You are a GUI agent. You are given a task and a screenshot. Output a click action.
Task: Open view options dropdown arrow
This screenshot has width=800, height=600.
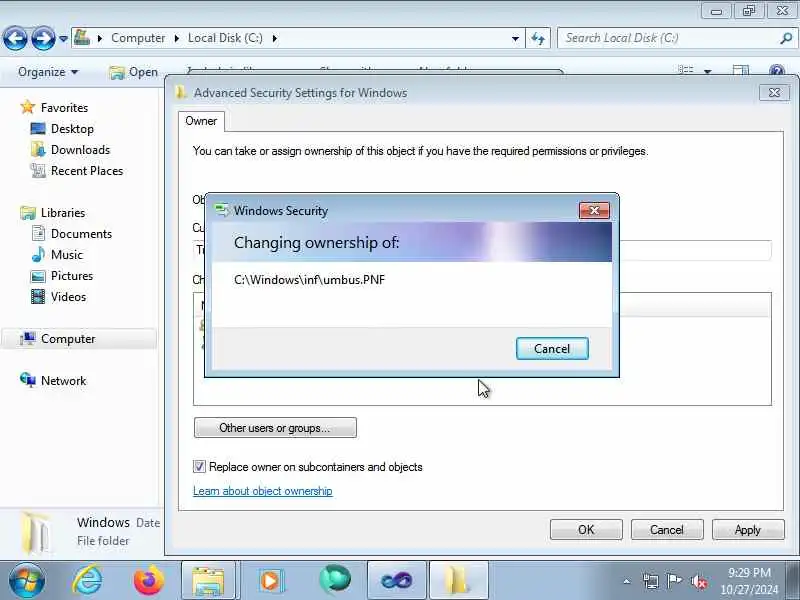click(708, 71)
